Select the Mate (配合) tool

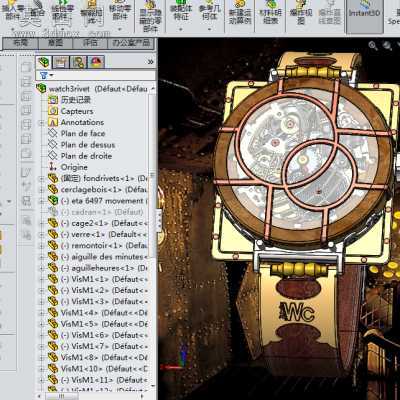tap(37, 9)
